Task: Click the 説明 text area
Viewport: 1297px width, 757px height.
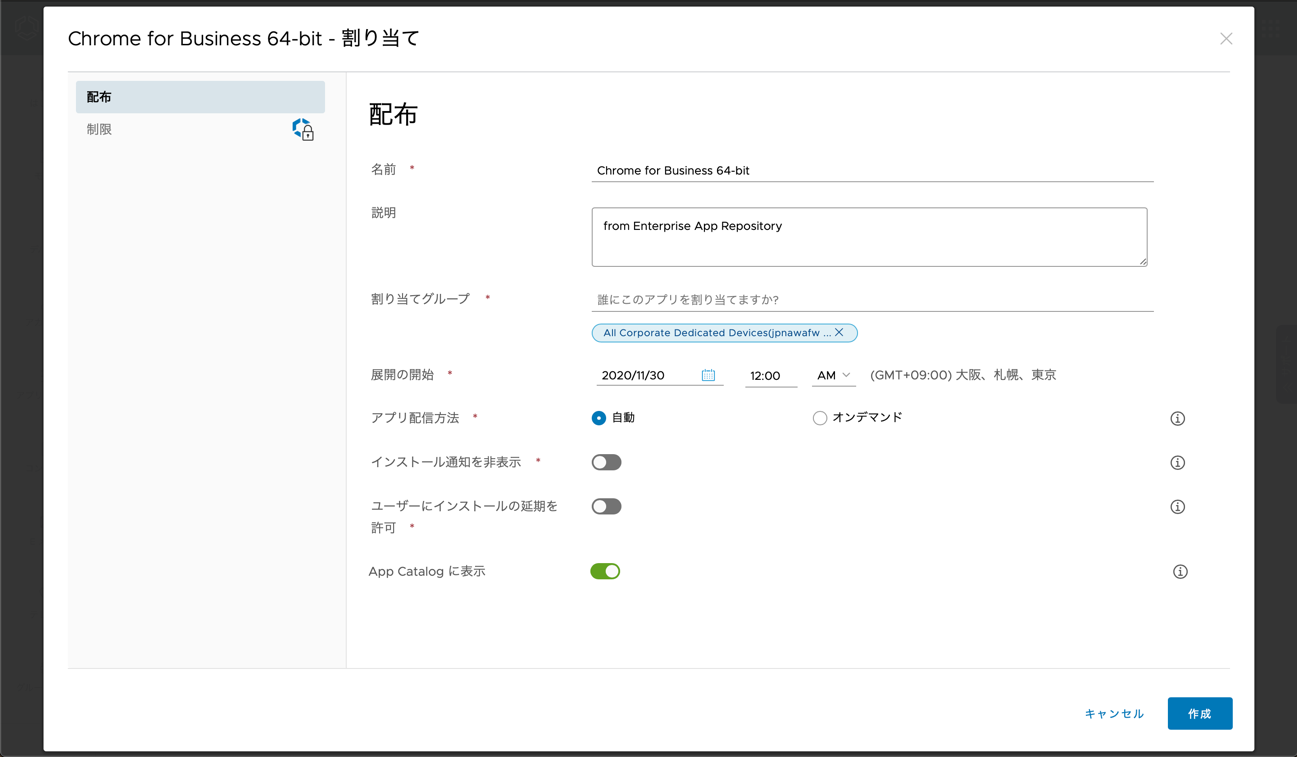Action: pyautogui.click(x=869, y=237)
